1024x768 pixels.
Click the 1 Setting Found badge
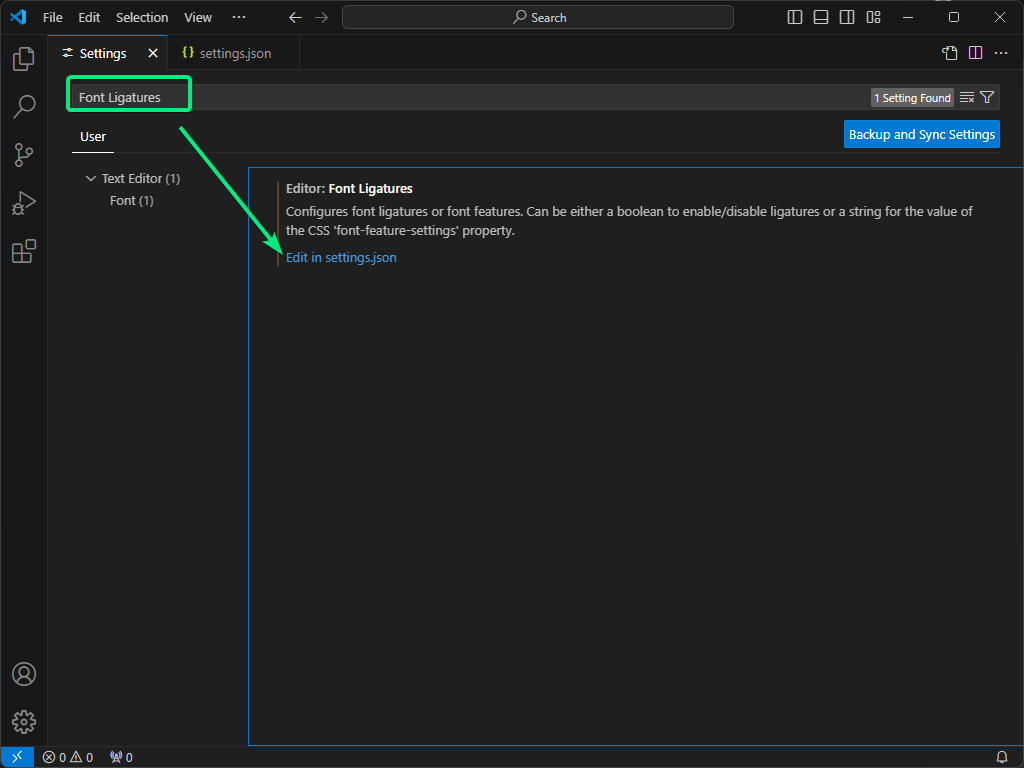912,97
